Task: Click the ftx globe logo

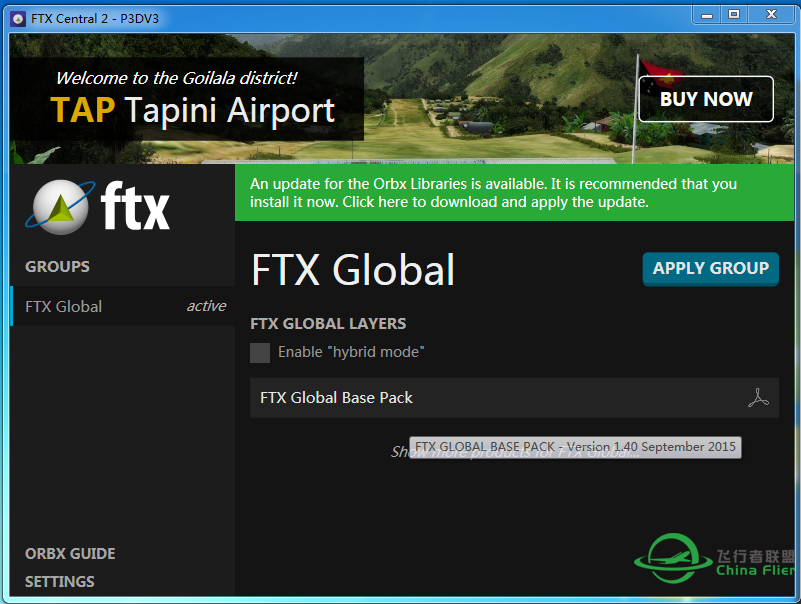Action: 60,207
